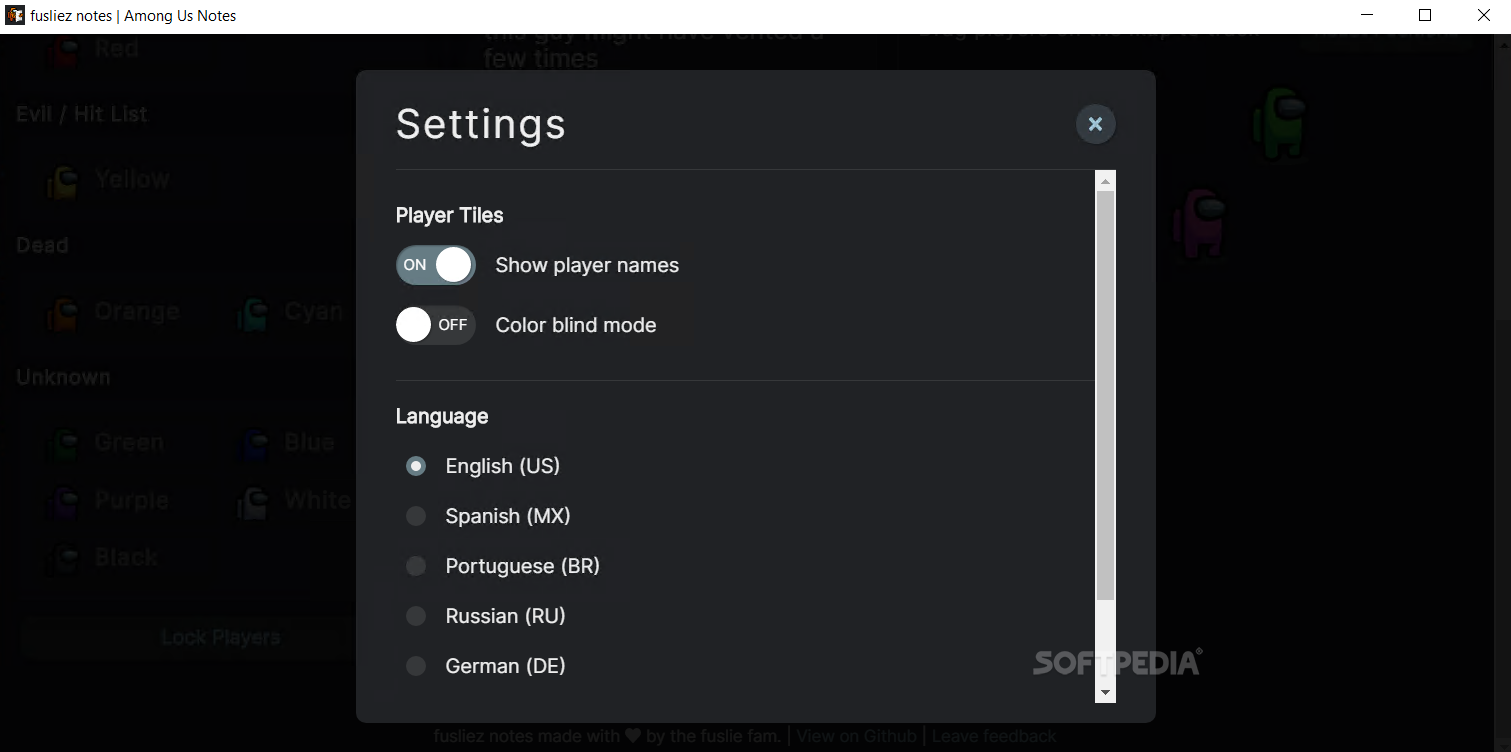Click the Orange crewmate icon in Dead list
The width and height of the screenshot is (1511, 752).
[63, 313]
